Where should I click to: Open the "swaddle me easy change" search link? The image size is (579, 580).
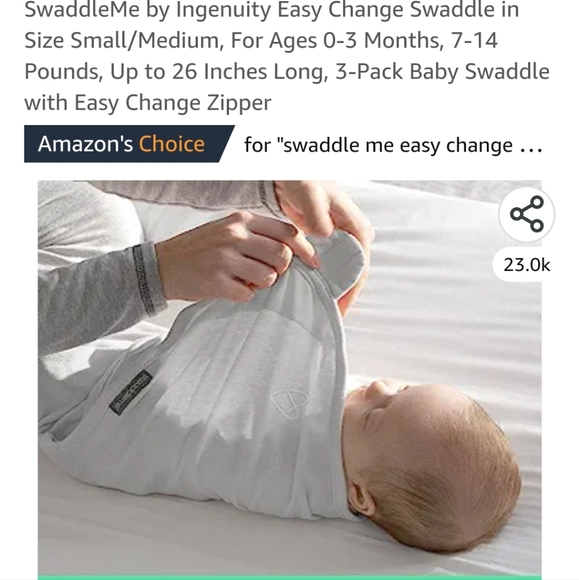click(393, 145)
